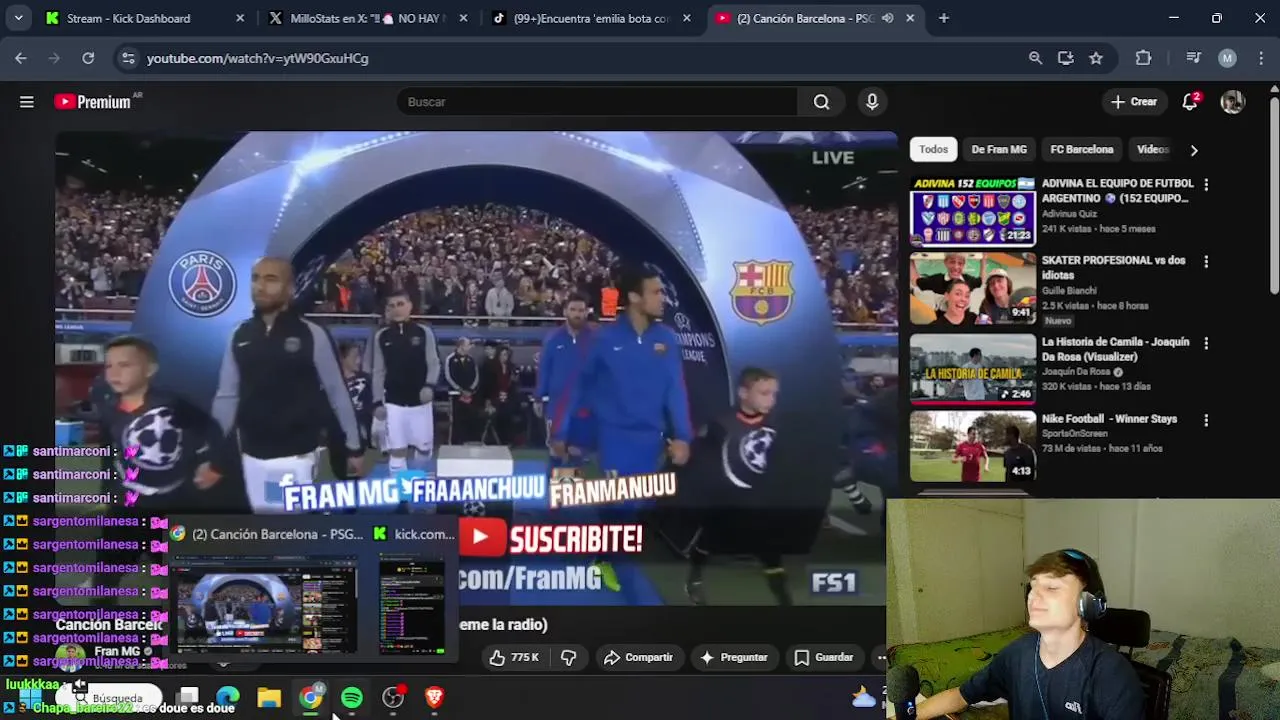Open options menu for Nike Football video

coord(1206,420)
